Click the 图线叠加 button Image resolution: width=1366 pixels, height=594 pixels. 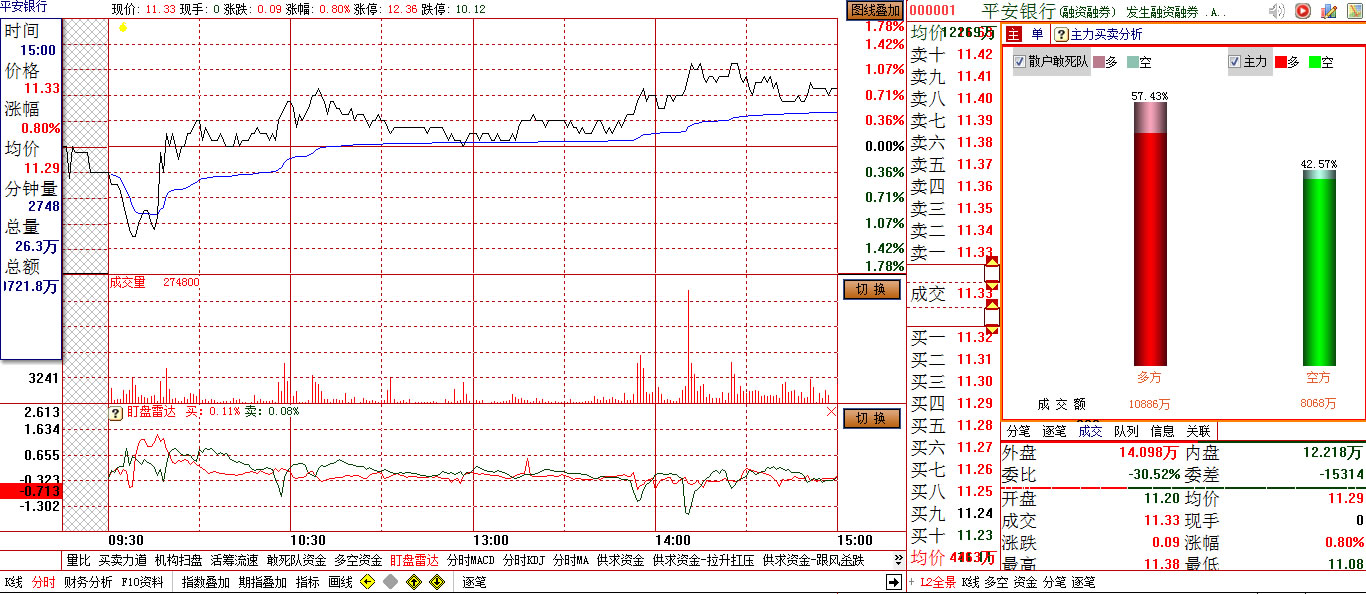(875, 10)
